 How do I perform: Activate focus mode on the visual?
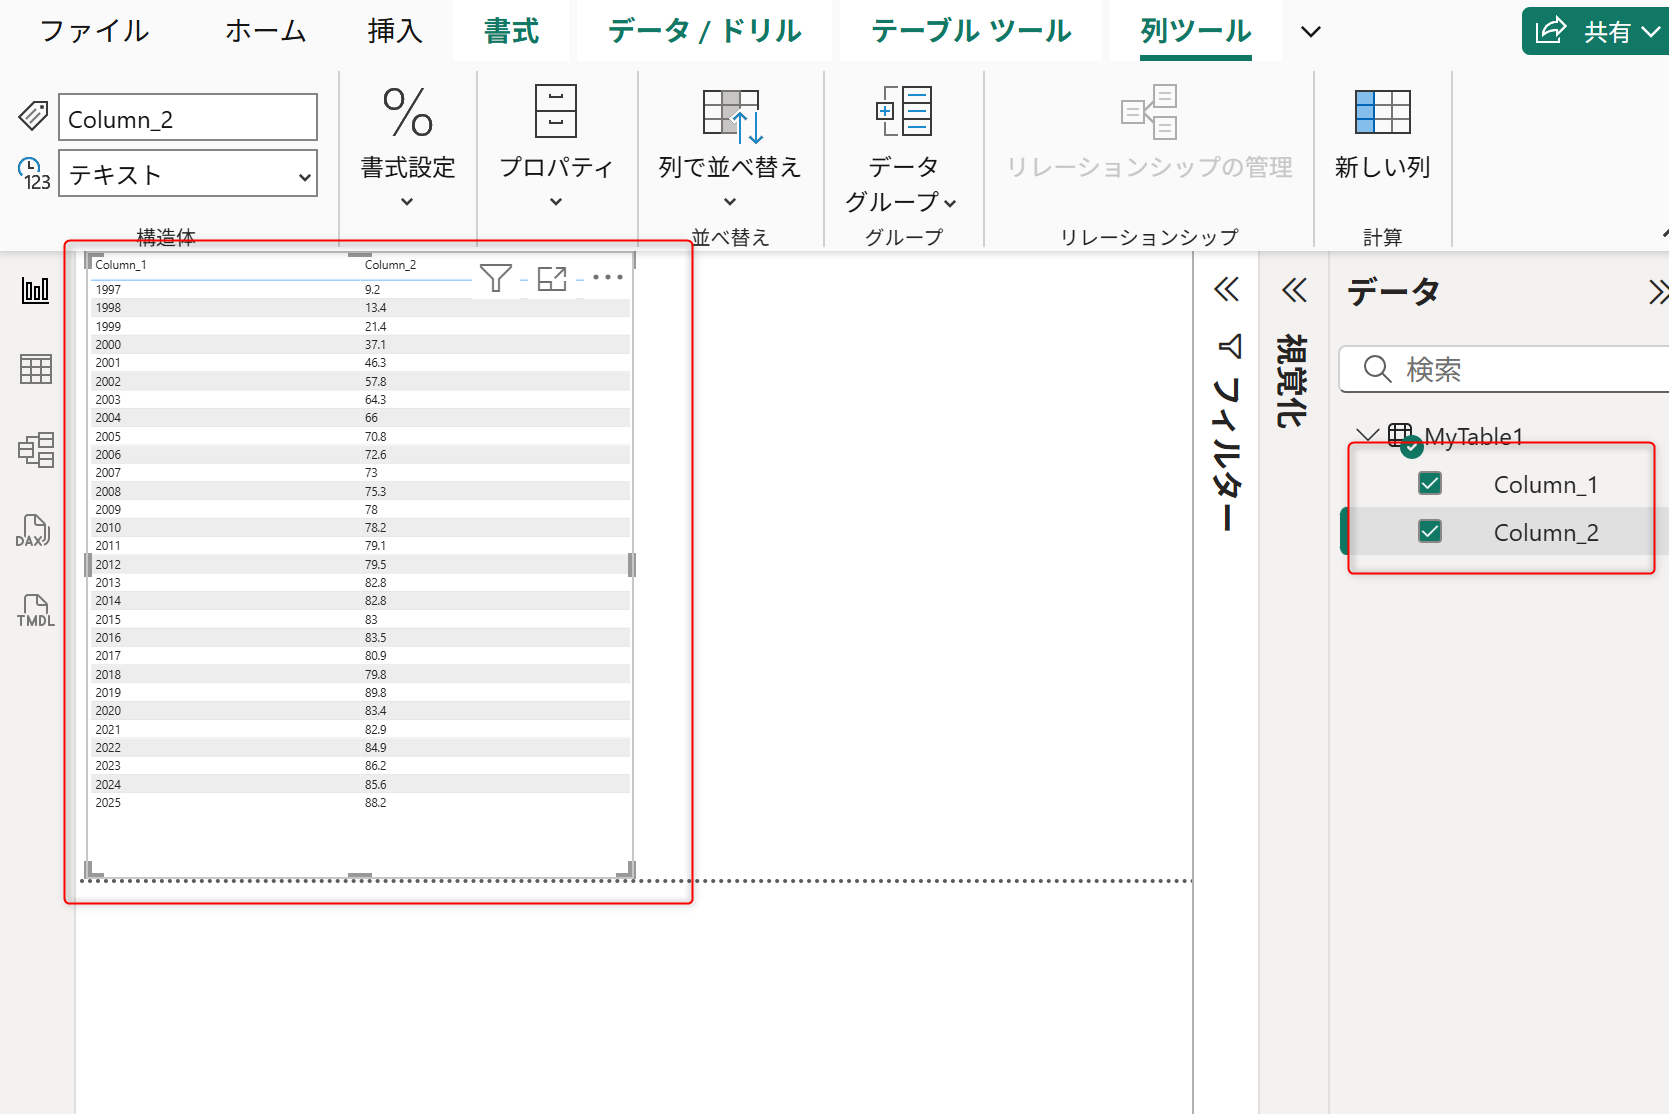point(552,278)
